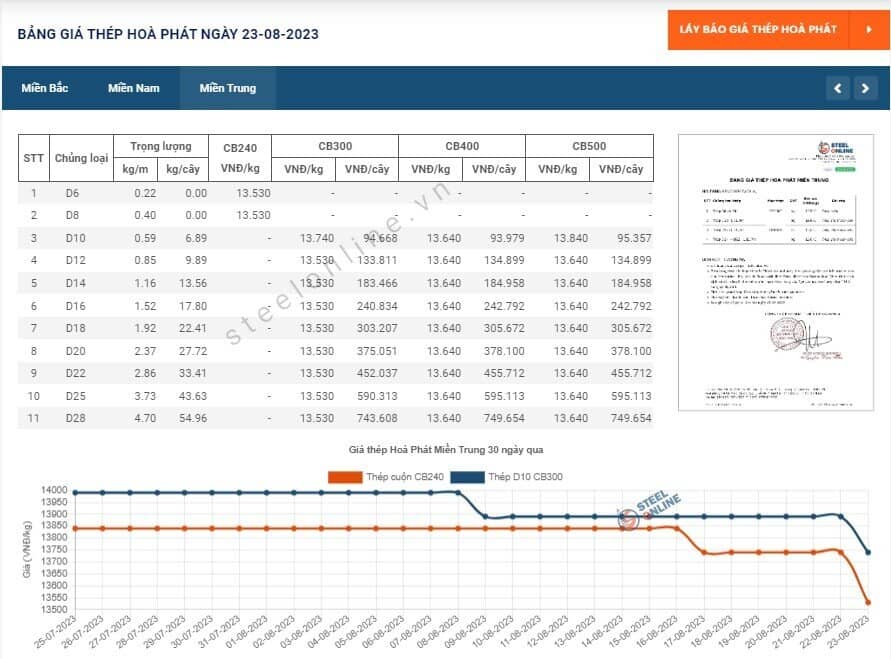Click the CB400 column header

[462, 146]
